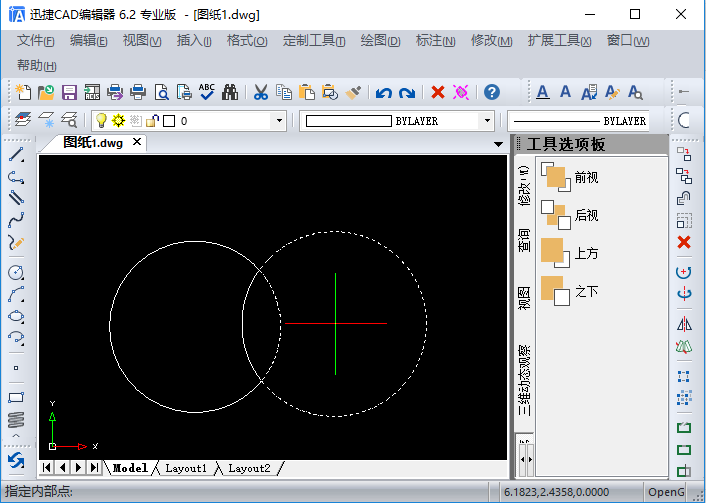Click the white layer 0 color swatch
Screen dimensions: 706x503
tap(169, 121)
